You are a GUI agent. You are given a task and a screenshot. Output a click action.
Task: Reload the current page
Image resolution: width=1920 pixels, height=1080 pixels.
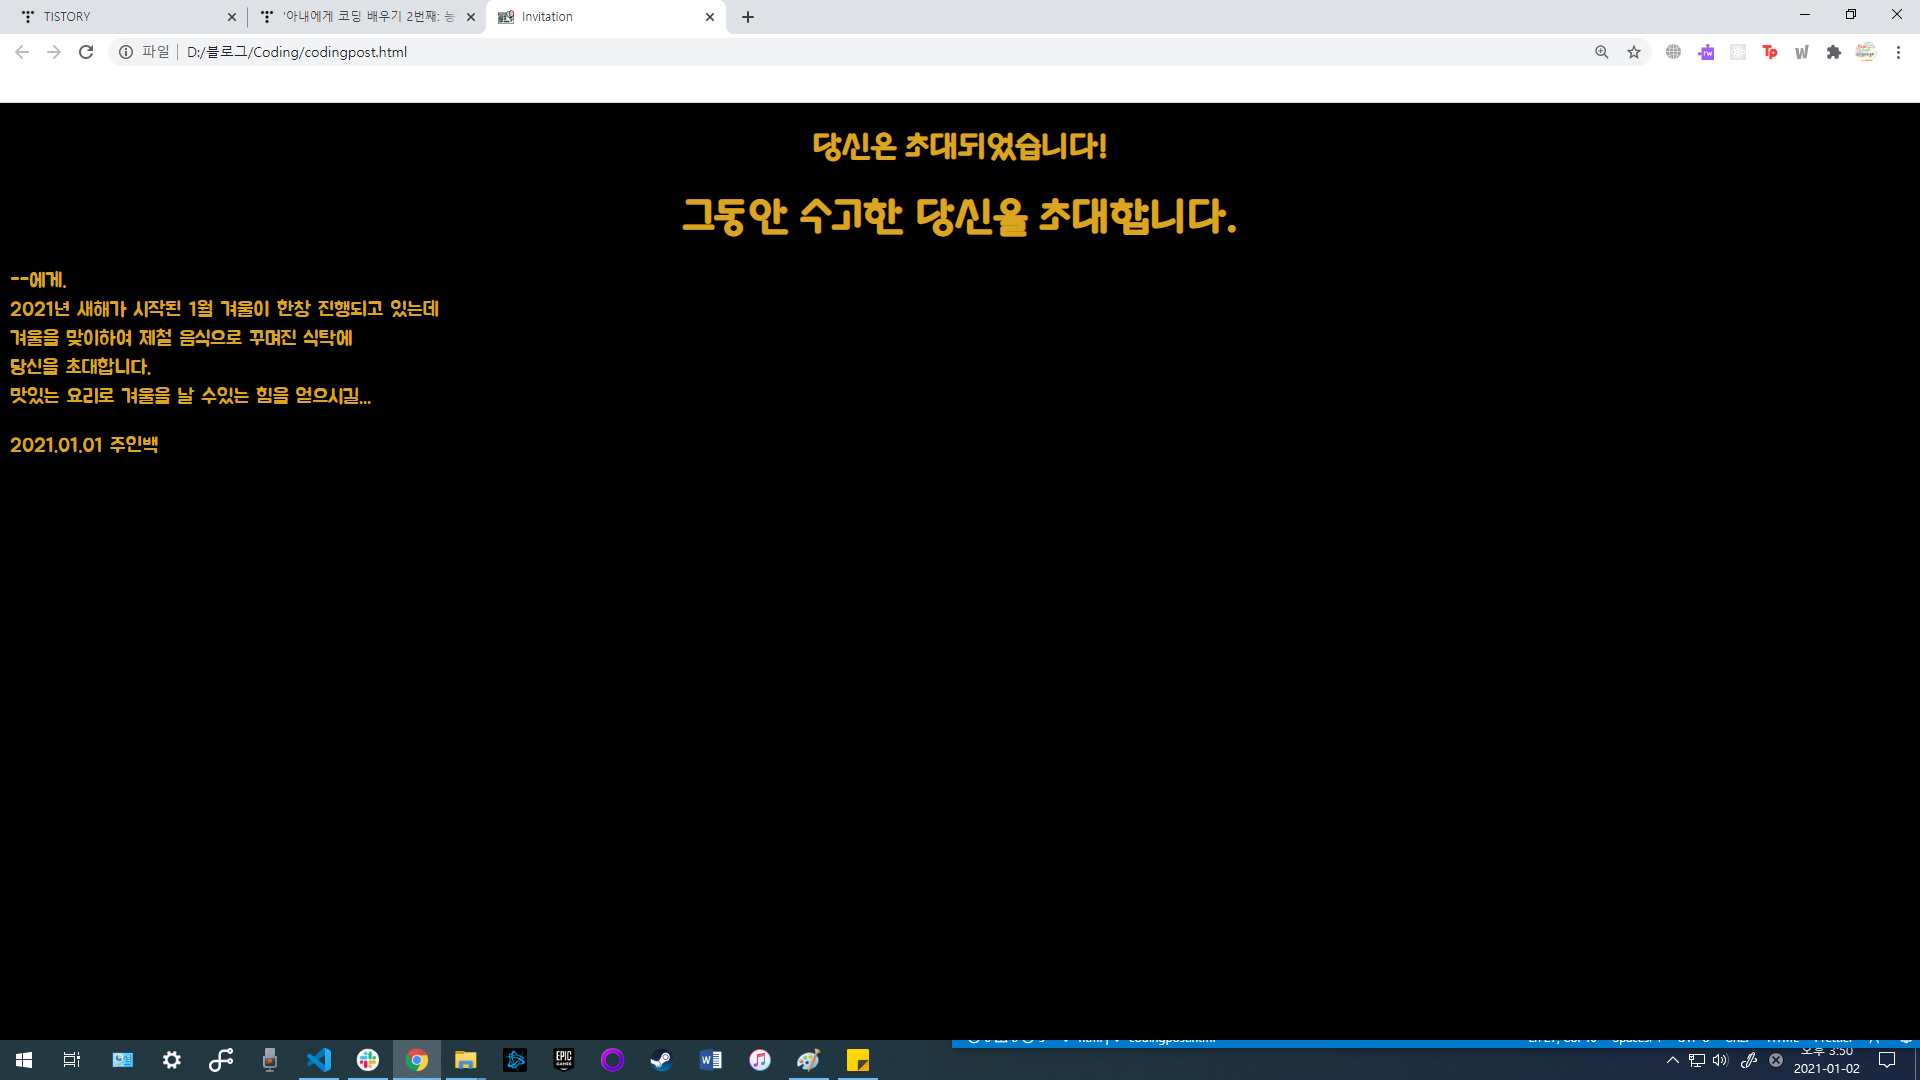pos(86,52)
